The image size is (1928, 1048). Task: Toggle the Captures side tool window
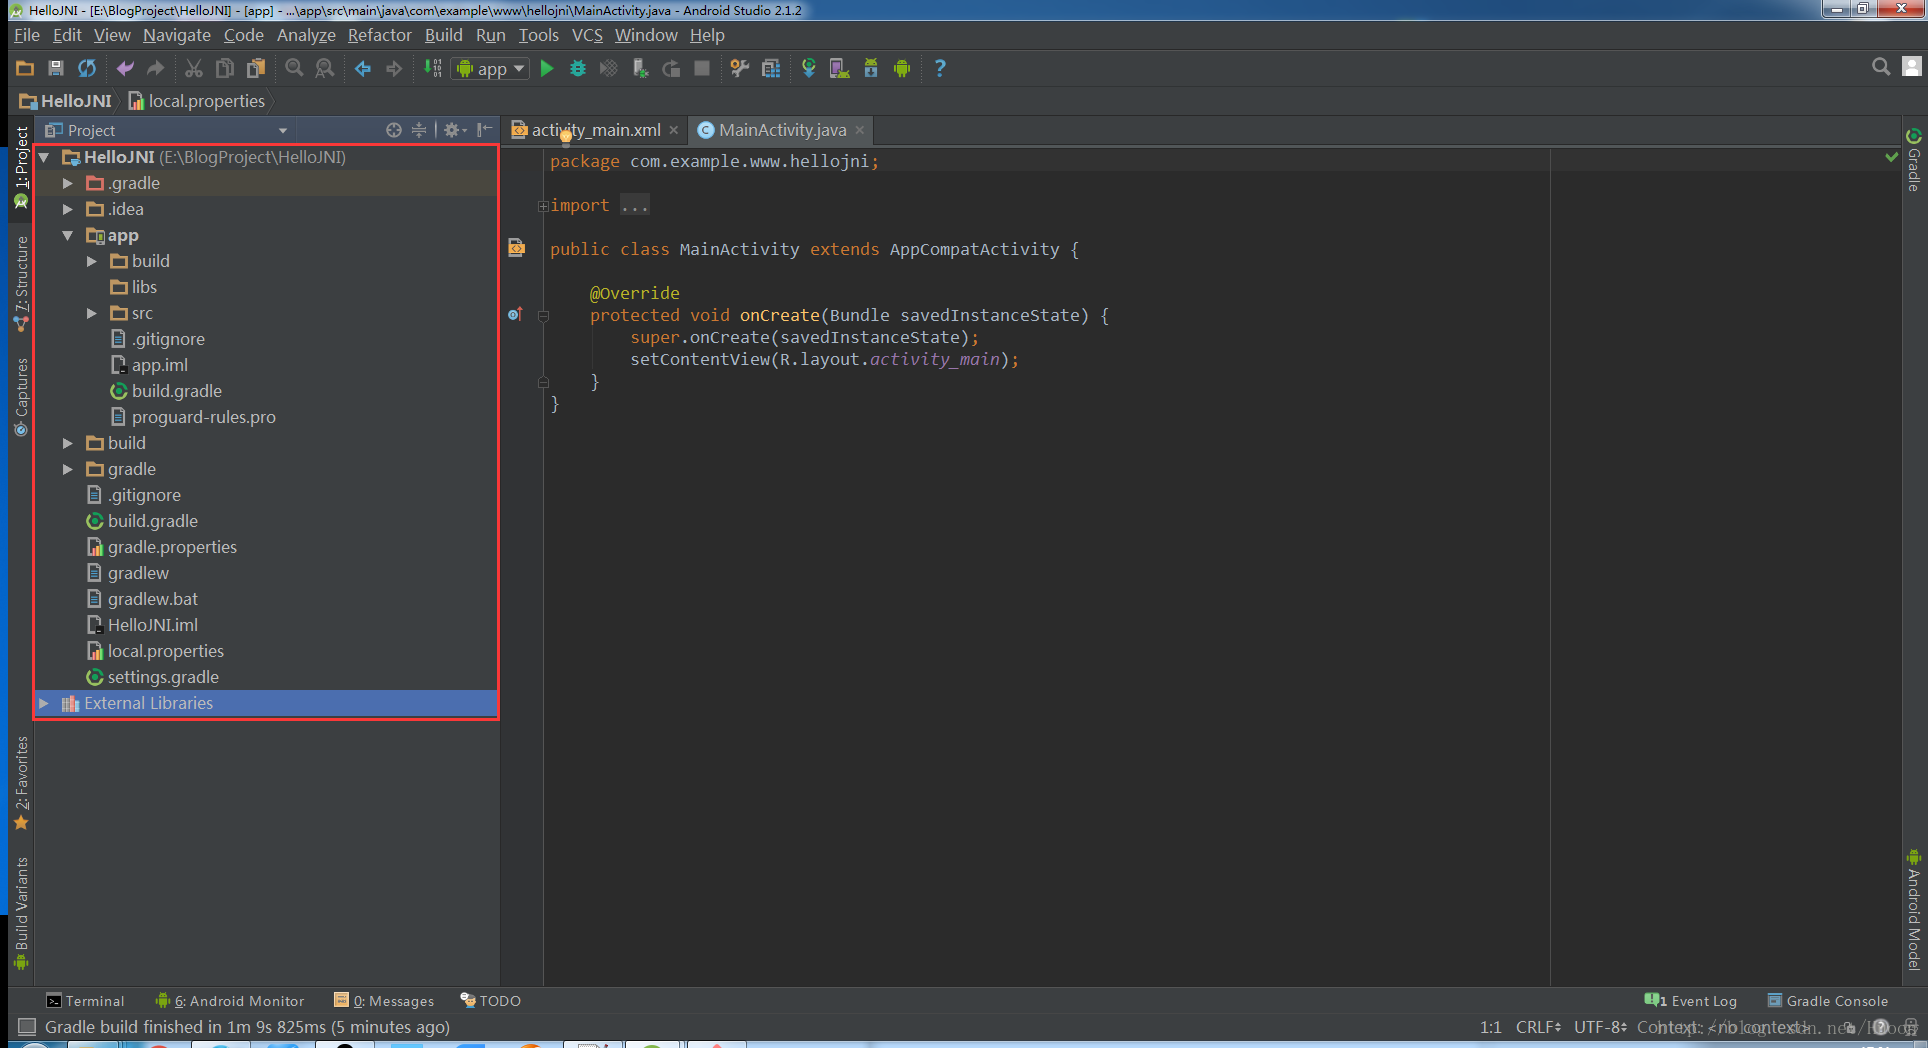[x=21, y=397]
